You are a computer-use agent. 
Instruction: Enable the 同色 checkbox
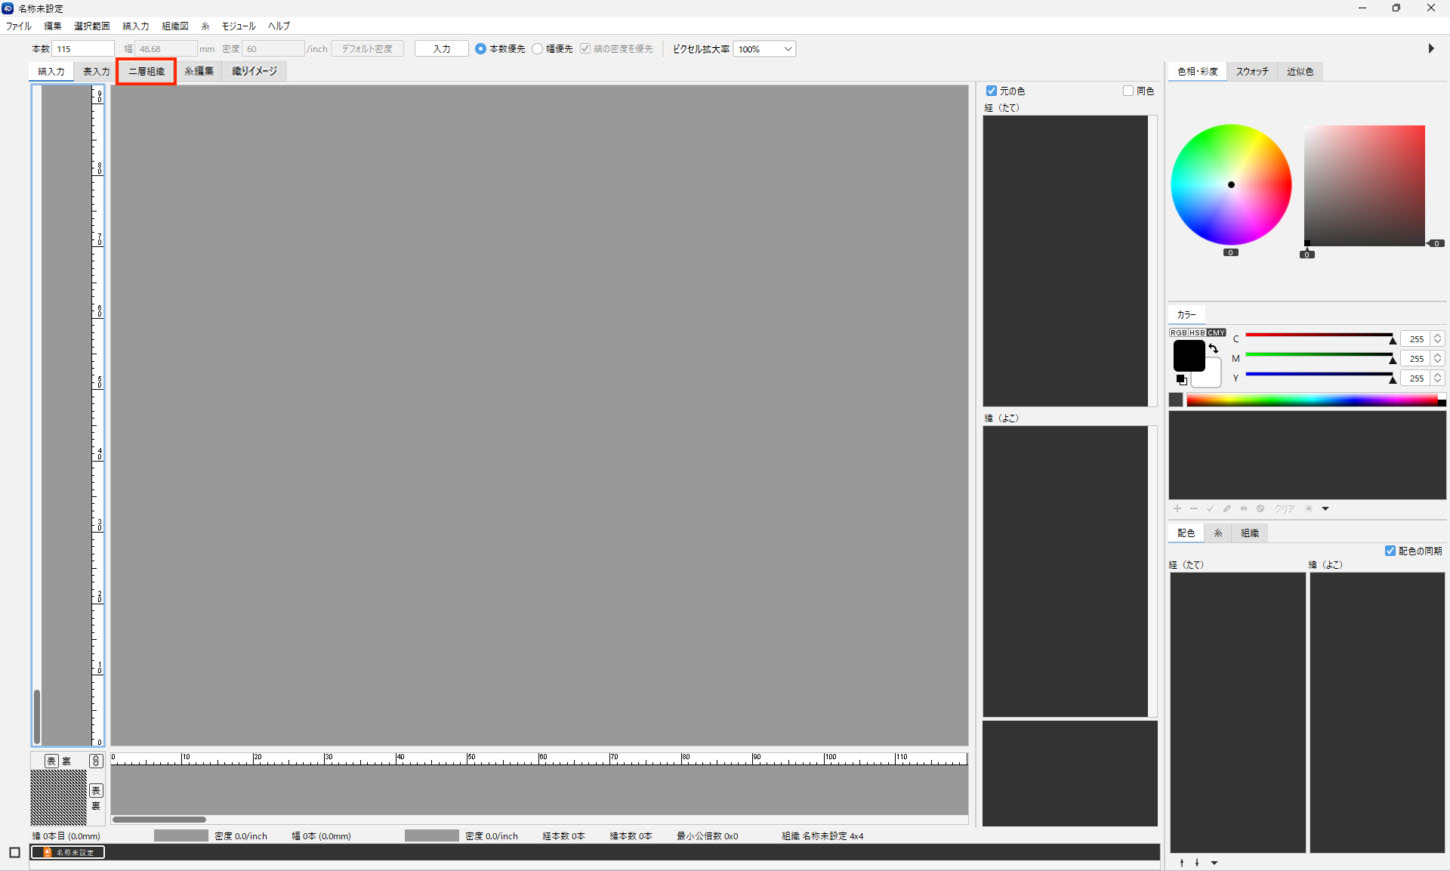point(1128,91)
